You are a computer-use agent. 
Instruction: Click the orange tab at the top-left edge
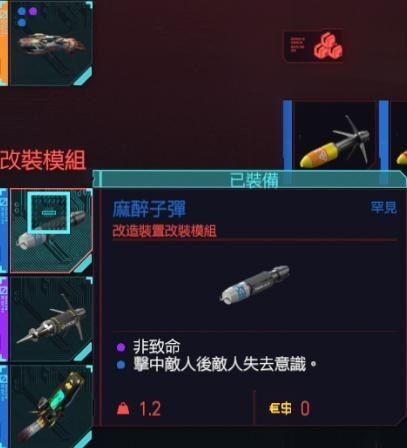click(4, 43)
